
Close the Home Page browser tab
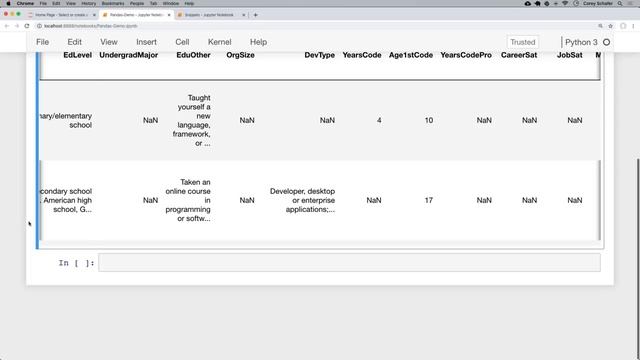click(94, 15)
